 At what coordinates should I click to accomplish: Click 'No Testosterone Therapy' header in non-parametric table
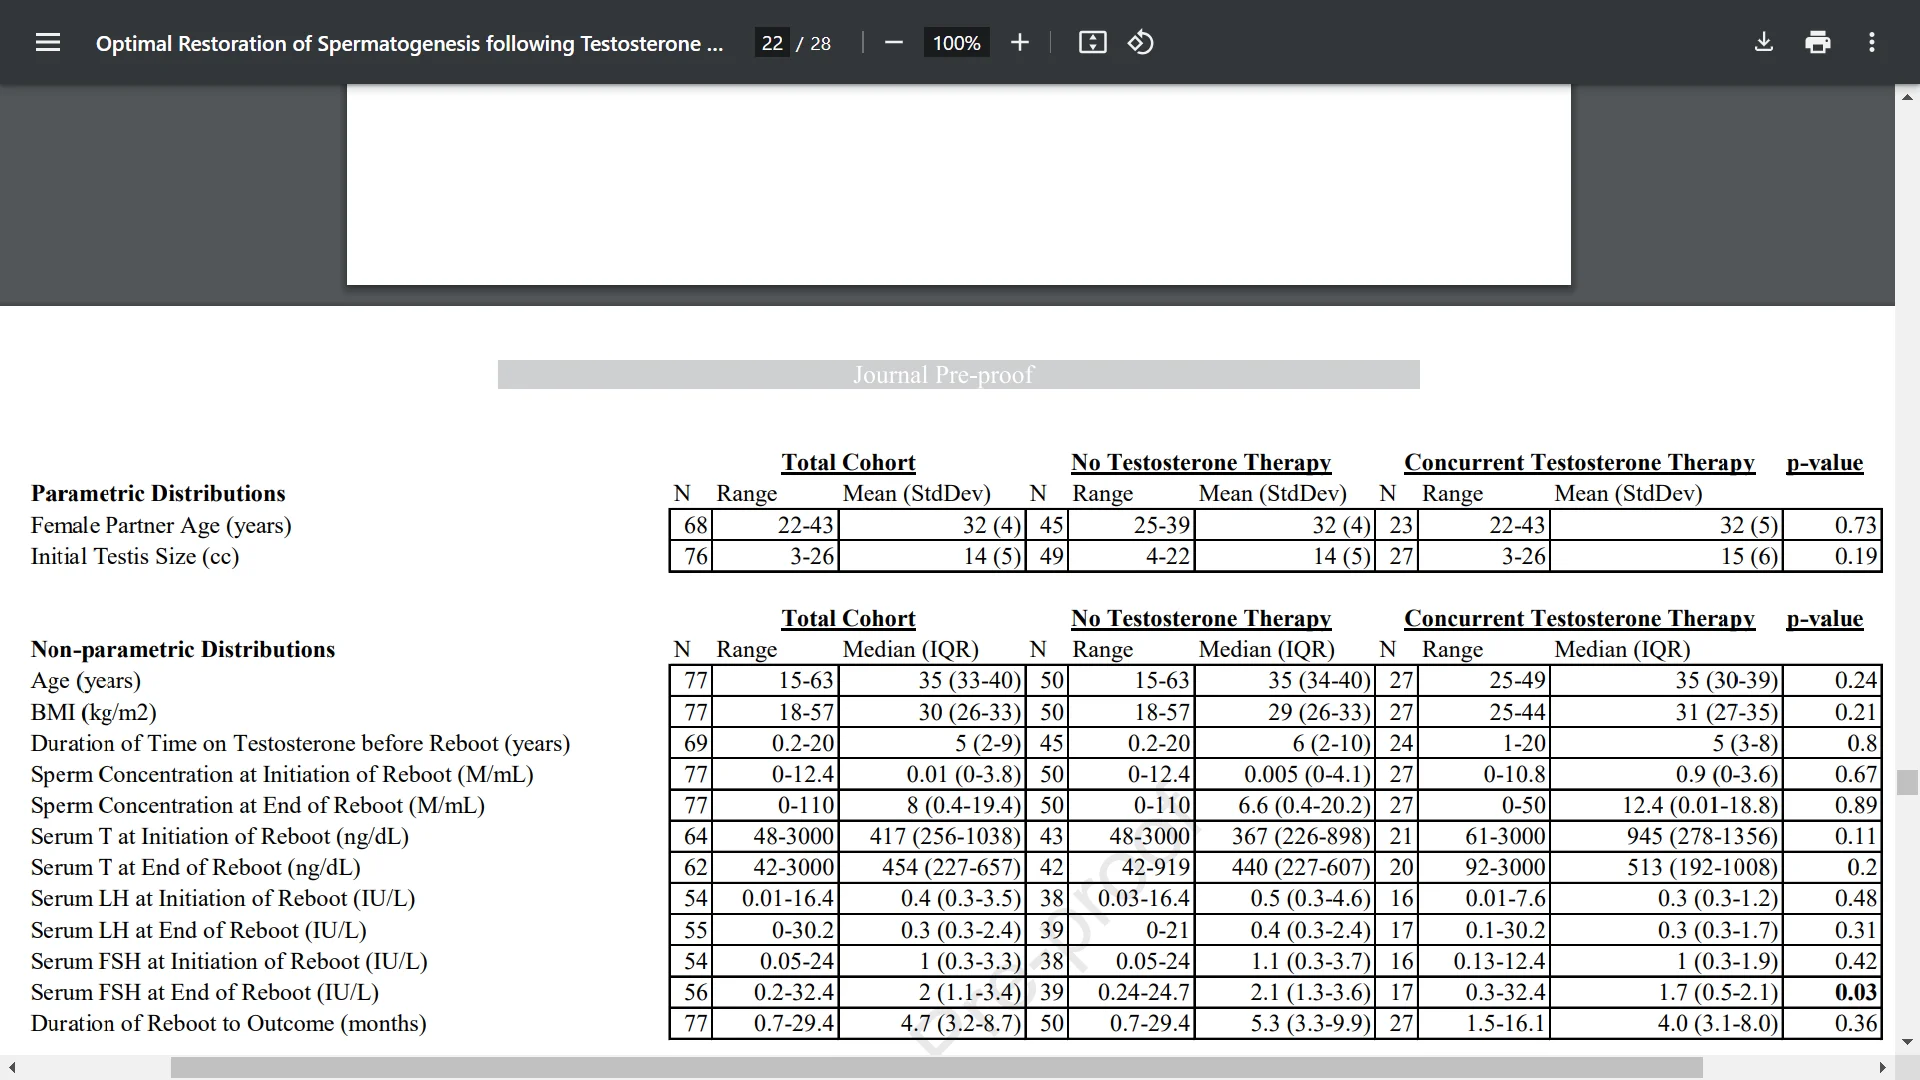1201,618
